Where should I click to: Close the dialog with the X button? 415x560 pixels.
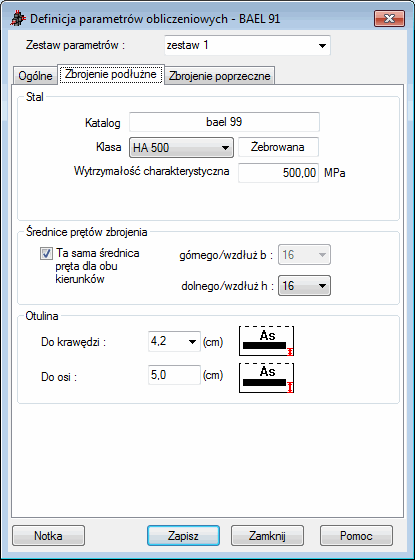pos(389,18)
